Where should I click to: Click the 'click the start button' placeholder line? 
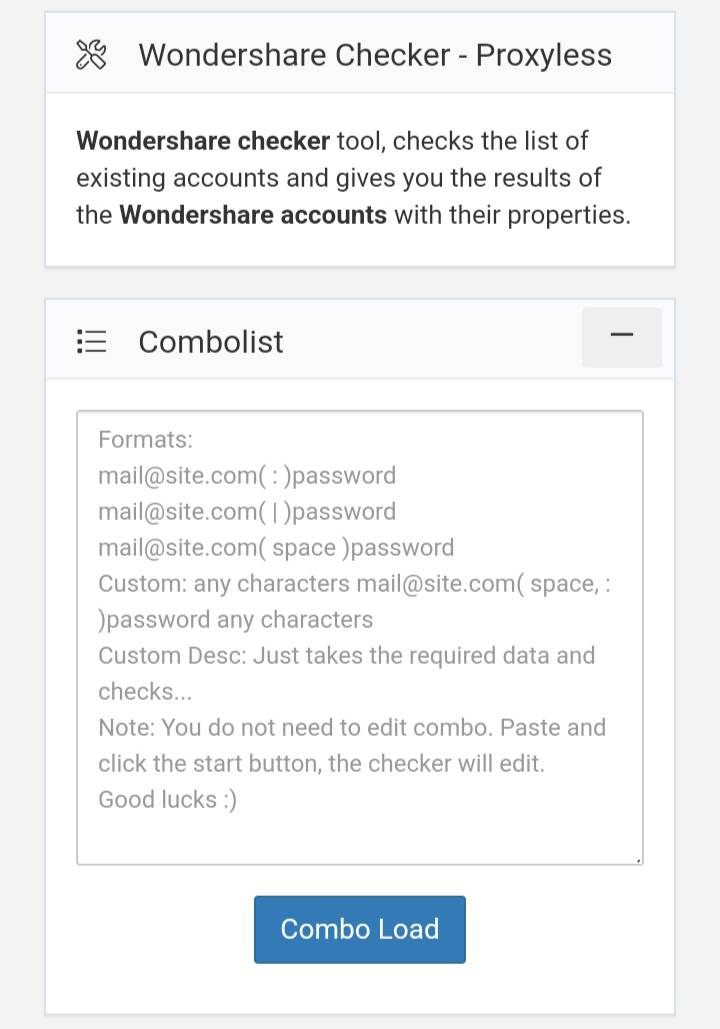point(321,764)
